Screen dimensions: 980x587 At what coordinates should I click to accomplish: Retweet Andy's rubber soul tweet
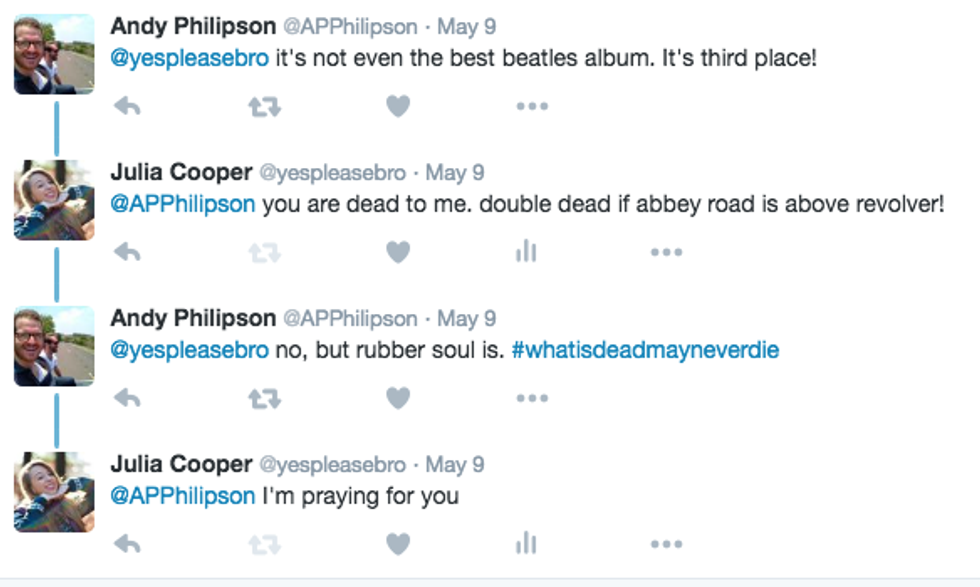click(264, 398)
